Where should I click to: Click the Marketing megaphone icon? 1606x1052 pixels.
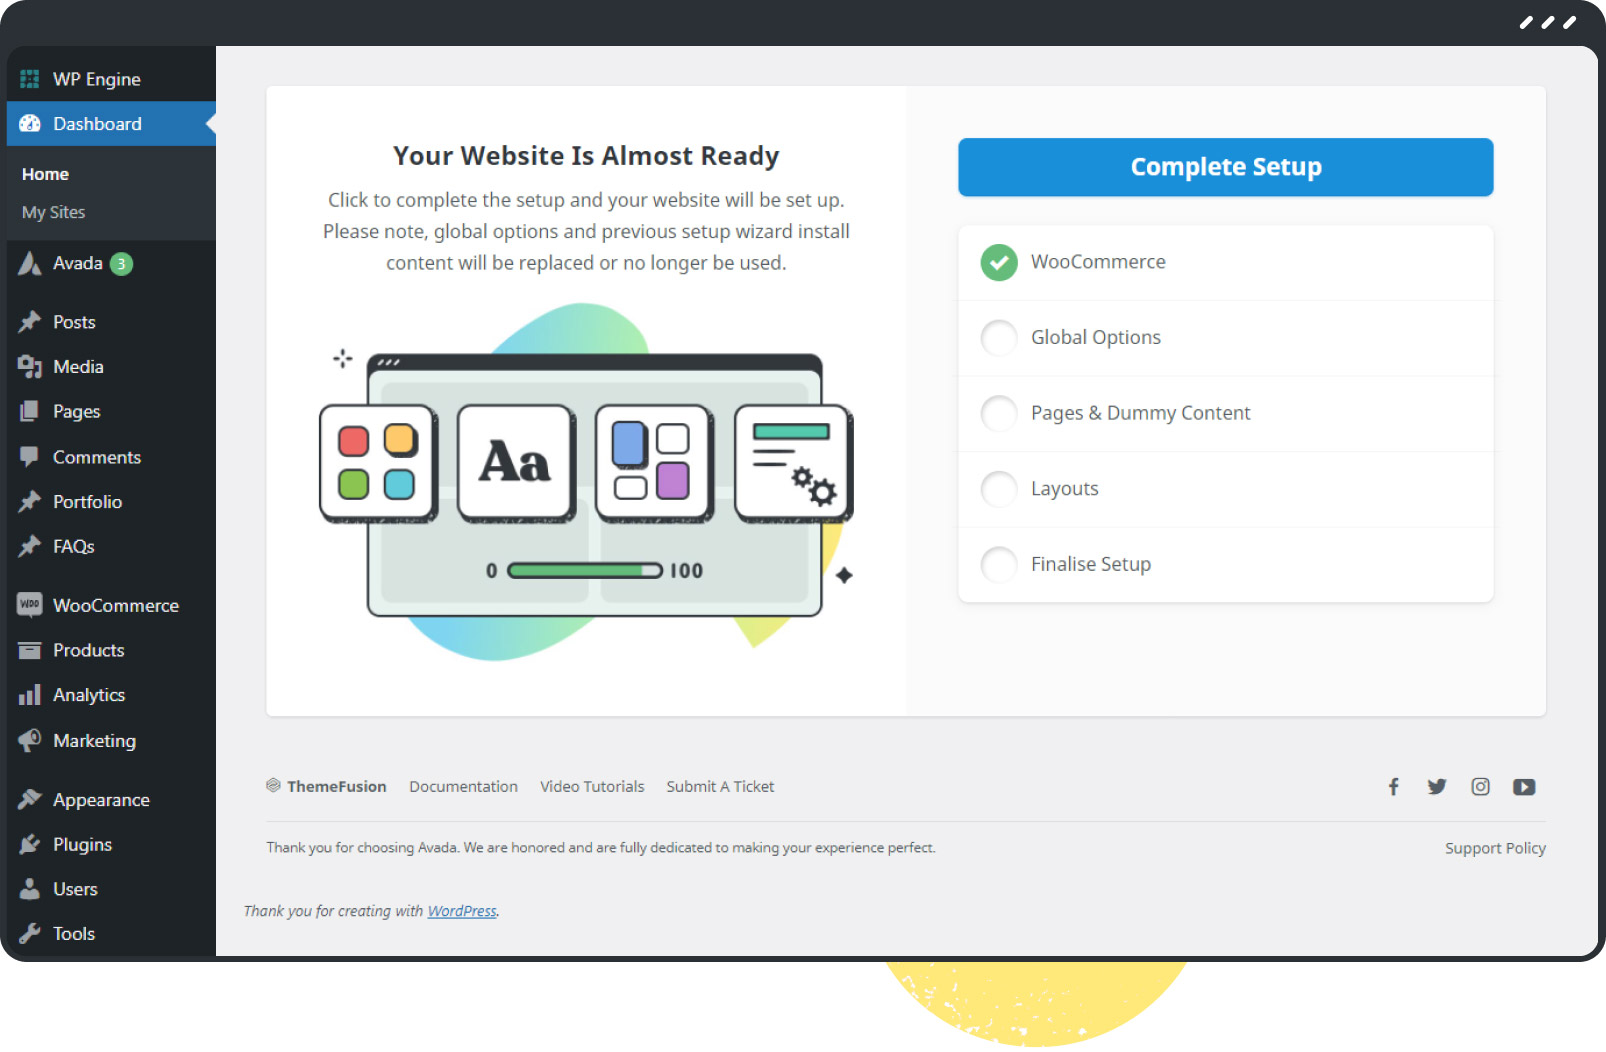30,740
